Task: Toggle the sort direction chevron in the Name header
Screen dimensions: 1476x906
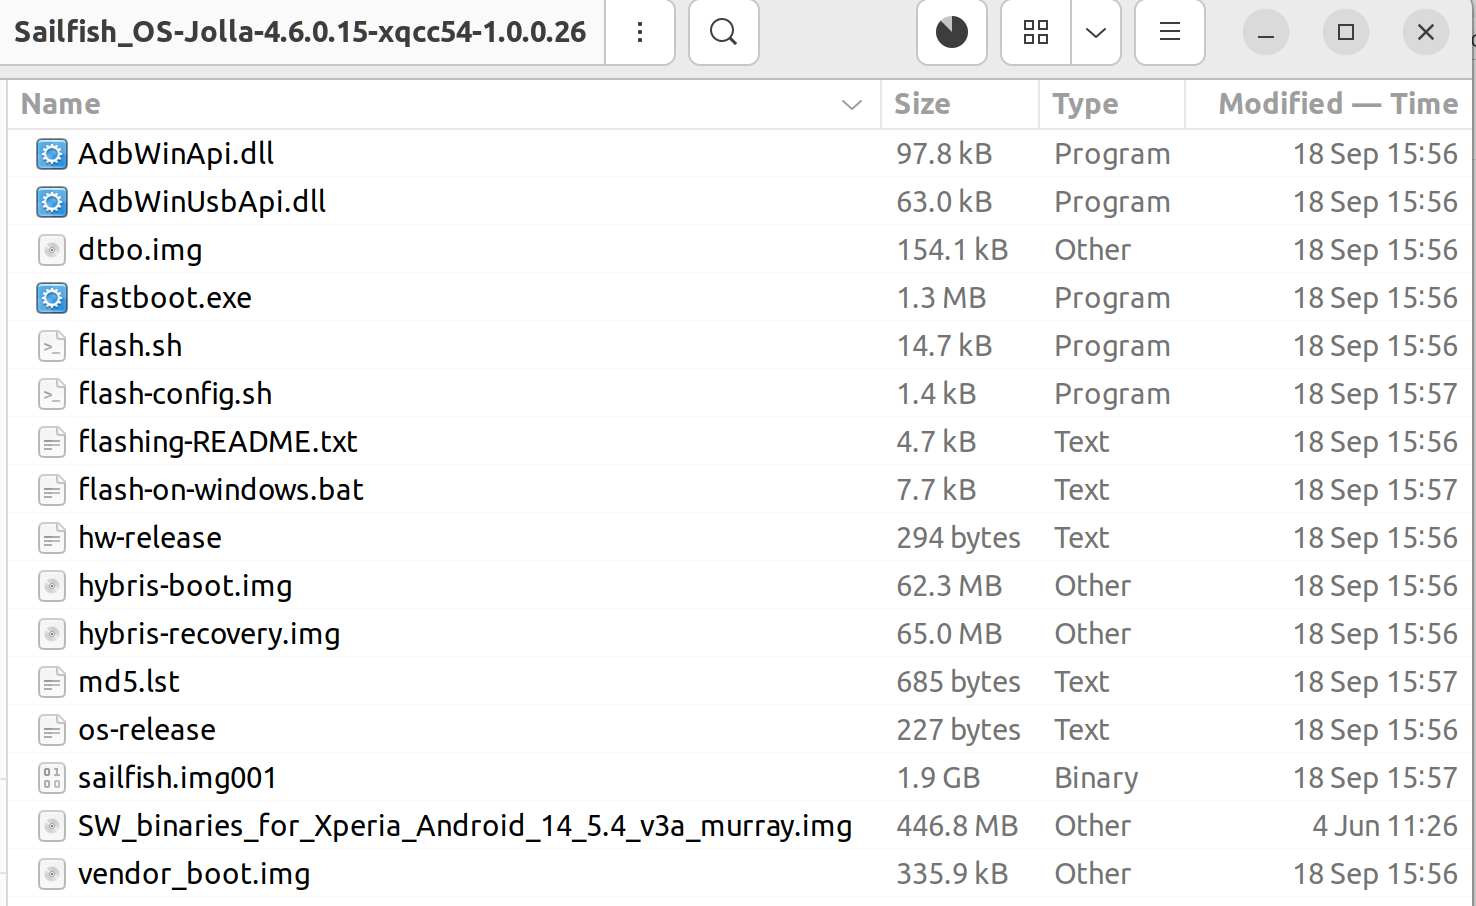Action: coord(852,104)
